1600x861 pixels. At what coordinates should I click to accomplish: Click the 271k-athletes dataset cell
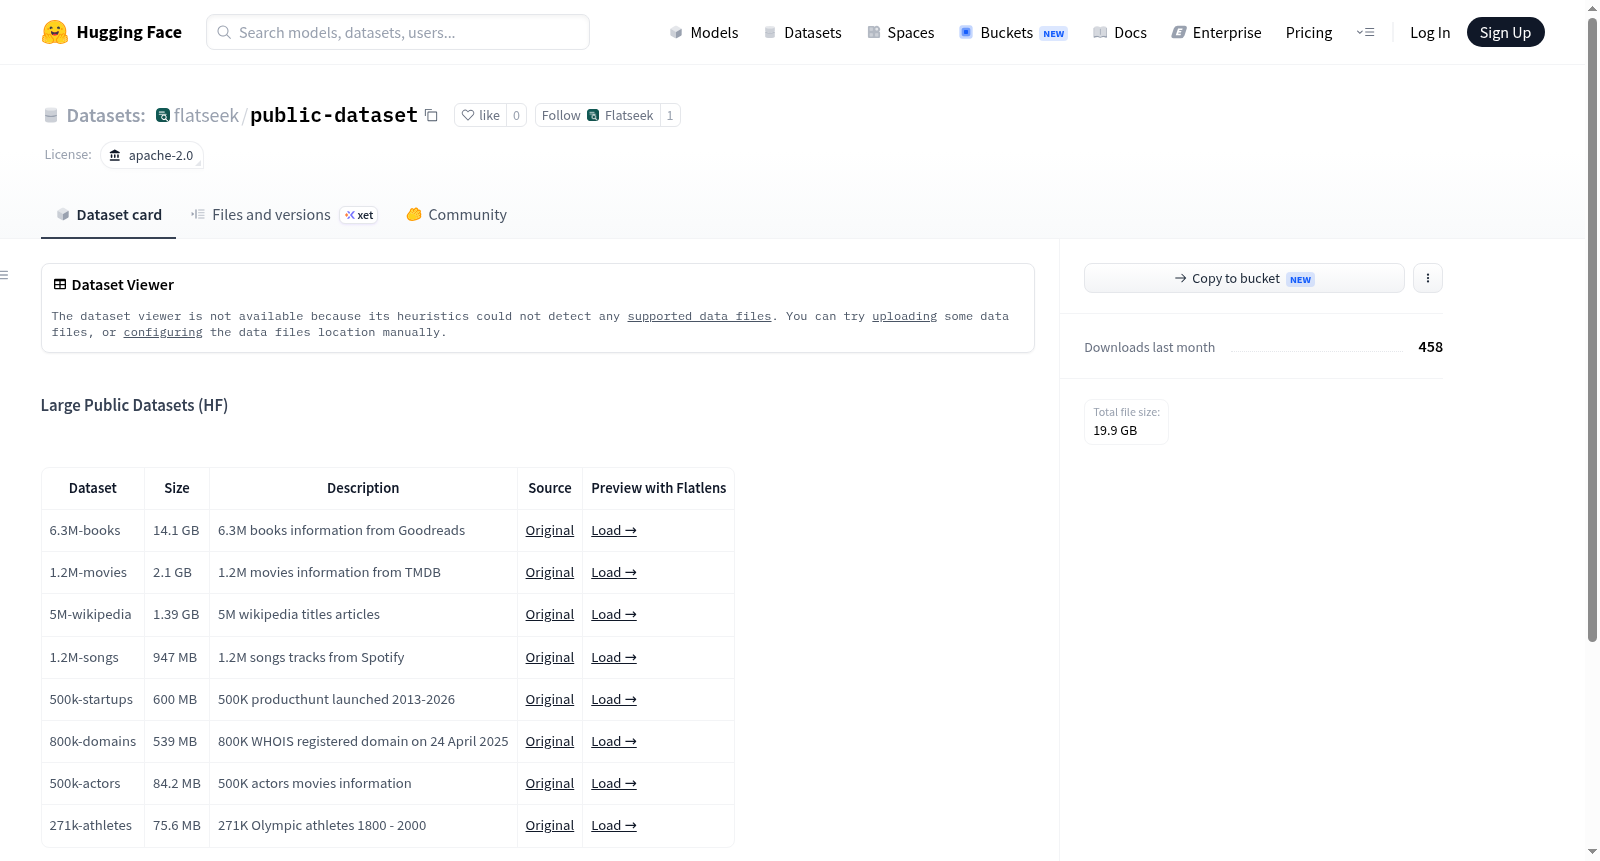[91, 825]
